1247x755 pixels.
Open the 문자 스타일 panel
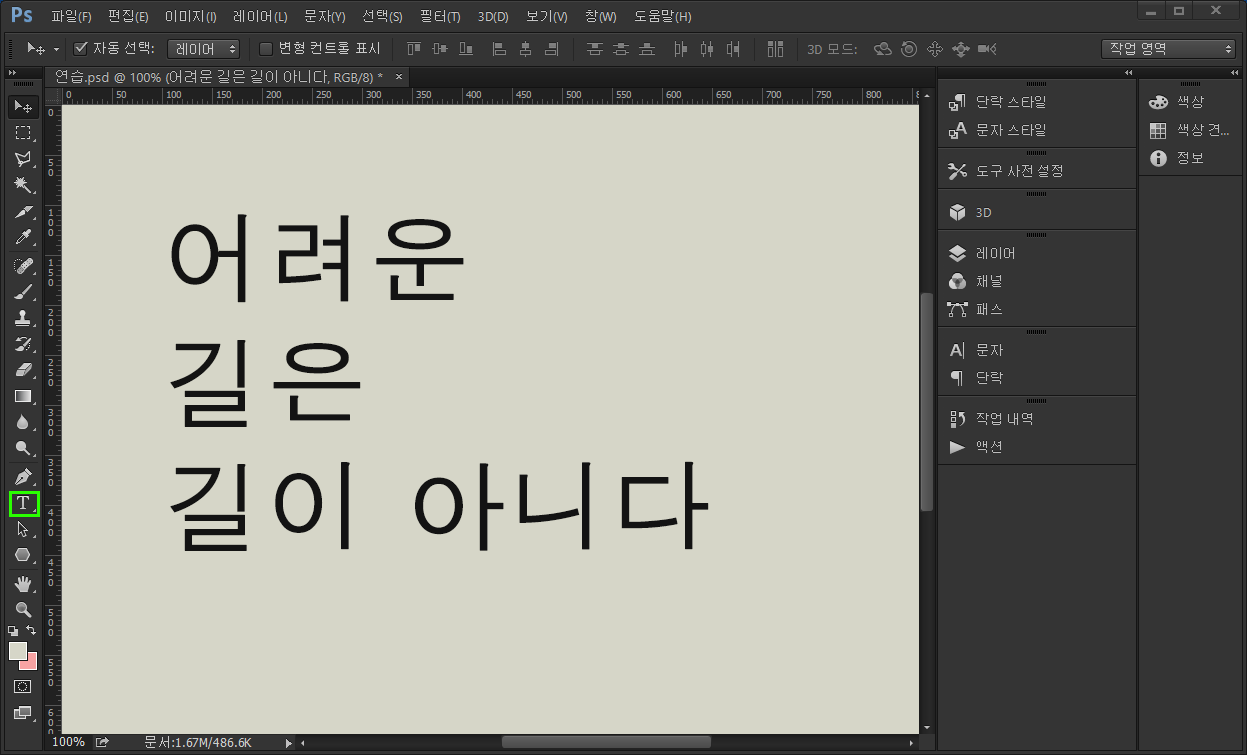[1010, 130]
